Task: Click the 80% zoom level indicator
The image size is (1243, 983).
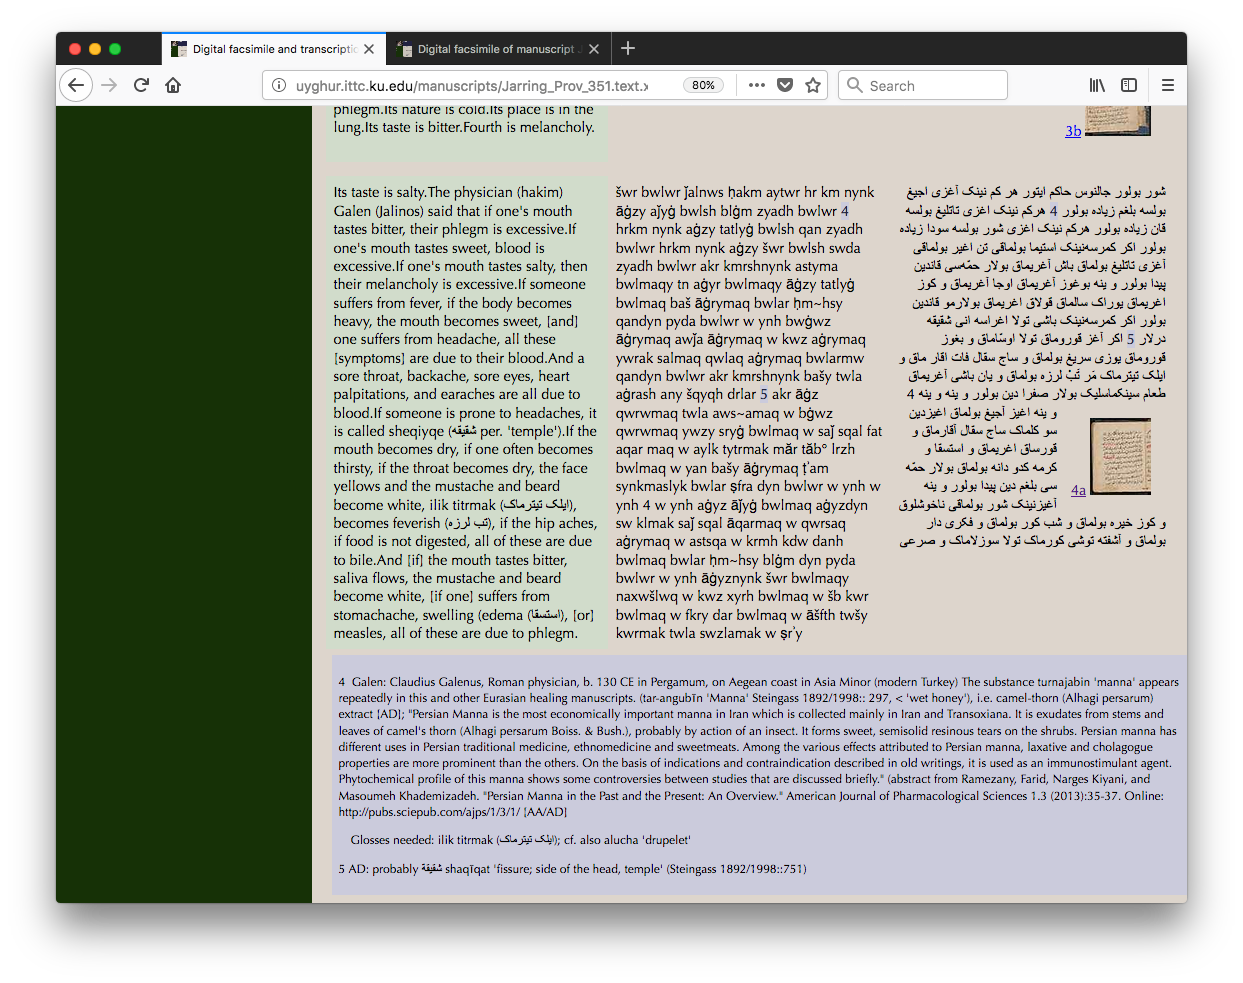Action: pos(703,85)
